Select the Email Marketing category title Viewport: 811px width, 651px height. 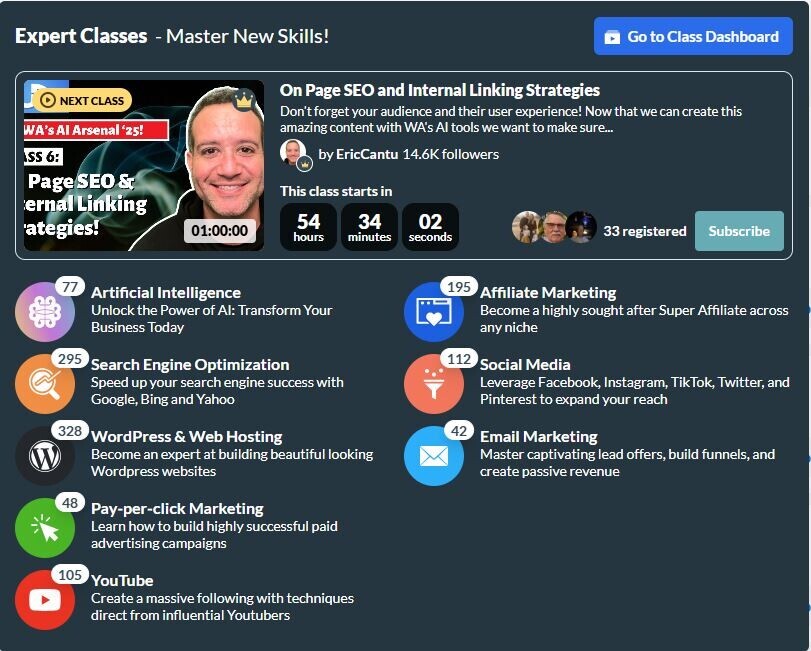click(x=538, y=436)
